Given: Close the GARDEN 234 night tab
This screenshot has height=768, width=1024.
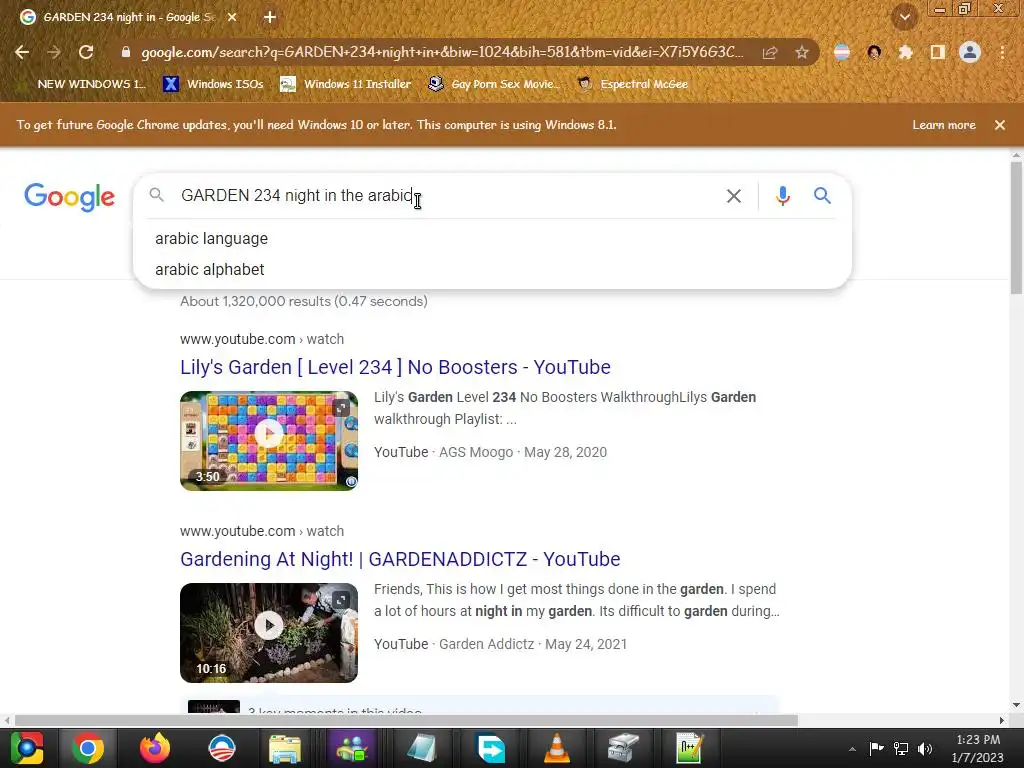Looking at the screenshot, I should click(232, 18).
